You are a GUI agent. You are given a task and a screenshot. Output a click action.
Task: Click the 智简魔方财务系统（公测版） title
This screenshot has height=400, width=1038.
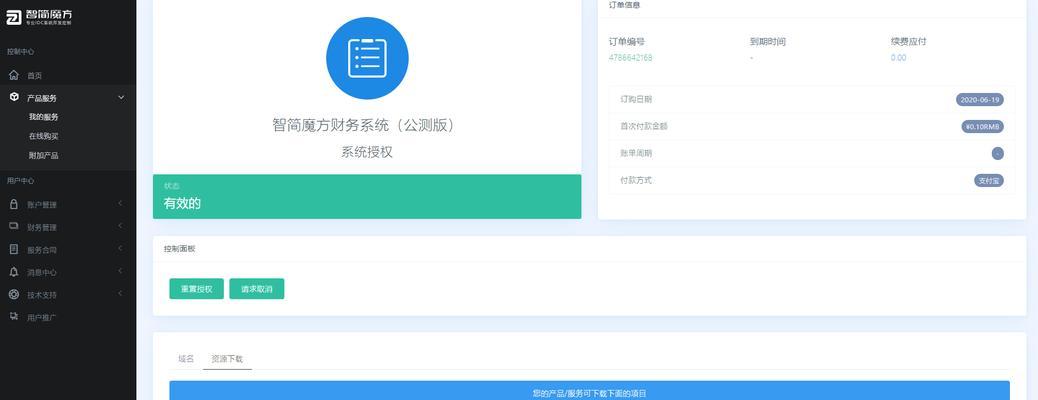(x=367, y=125)
